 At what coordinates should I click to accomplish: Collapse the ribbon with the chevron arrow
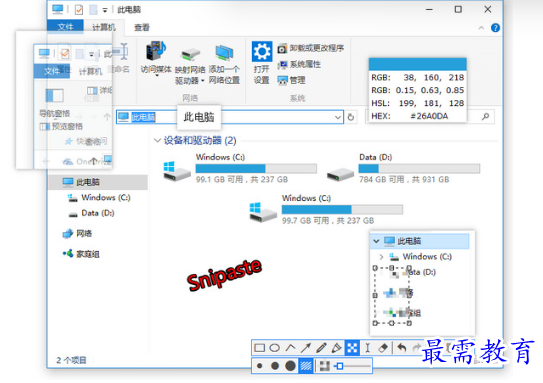[x=481, y=28]
